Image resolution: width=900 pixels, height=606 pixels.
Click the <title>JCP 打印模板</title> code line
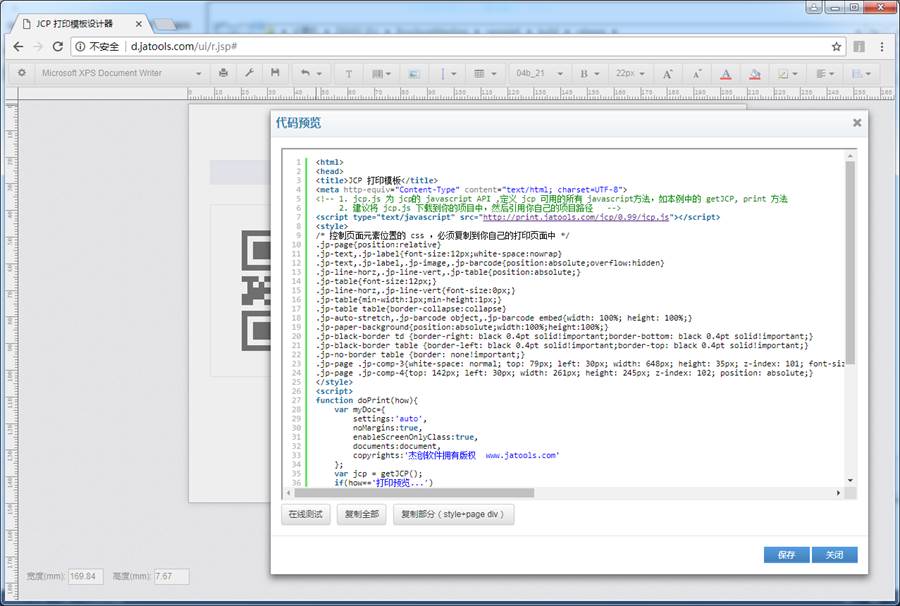click(377, 181)
